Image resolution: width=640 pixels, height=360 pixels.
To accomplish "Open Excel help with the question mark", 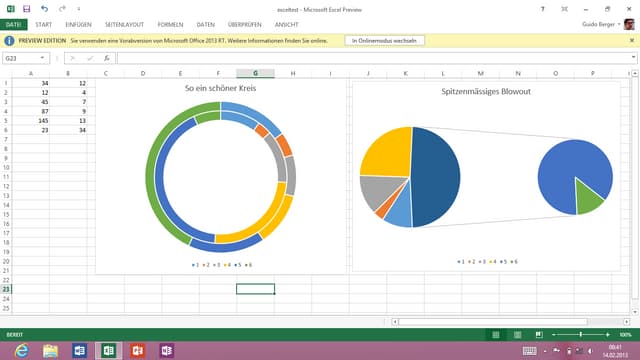I will pos(542,9).
